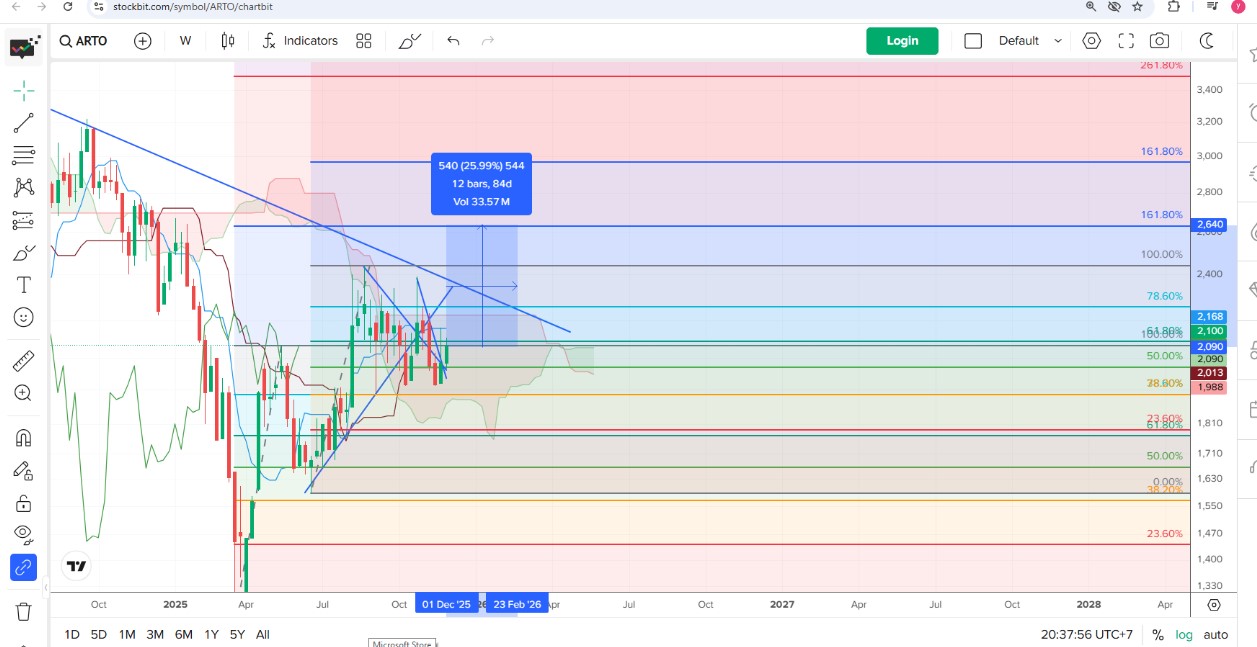
Task: Select the brush drawing tool
Action: point(24,252)
